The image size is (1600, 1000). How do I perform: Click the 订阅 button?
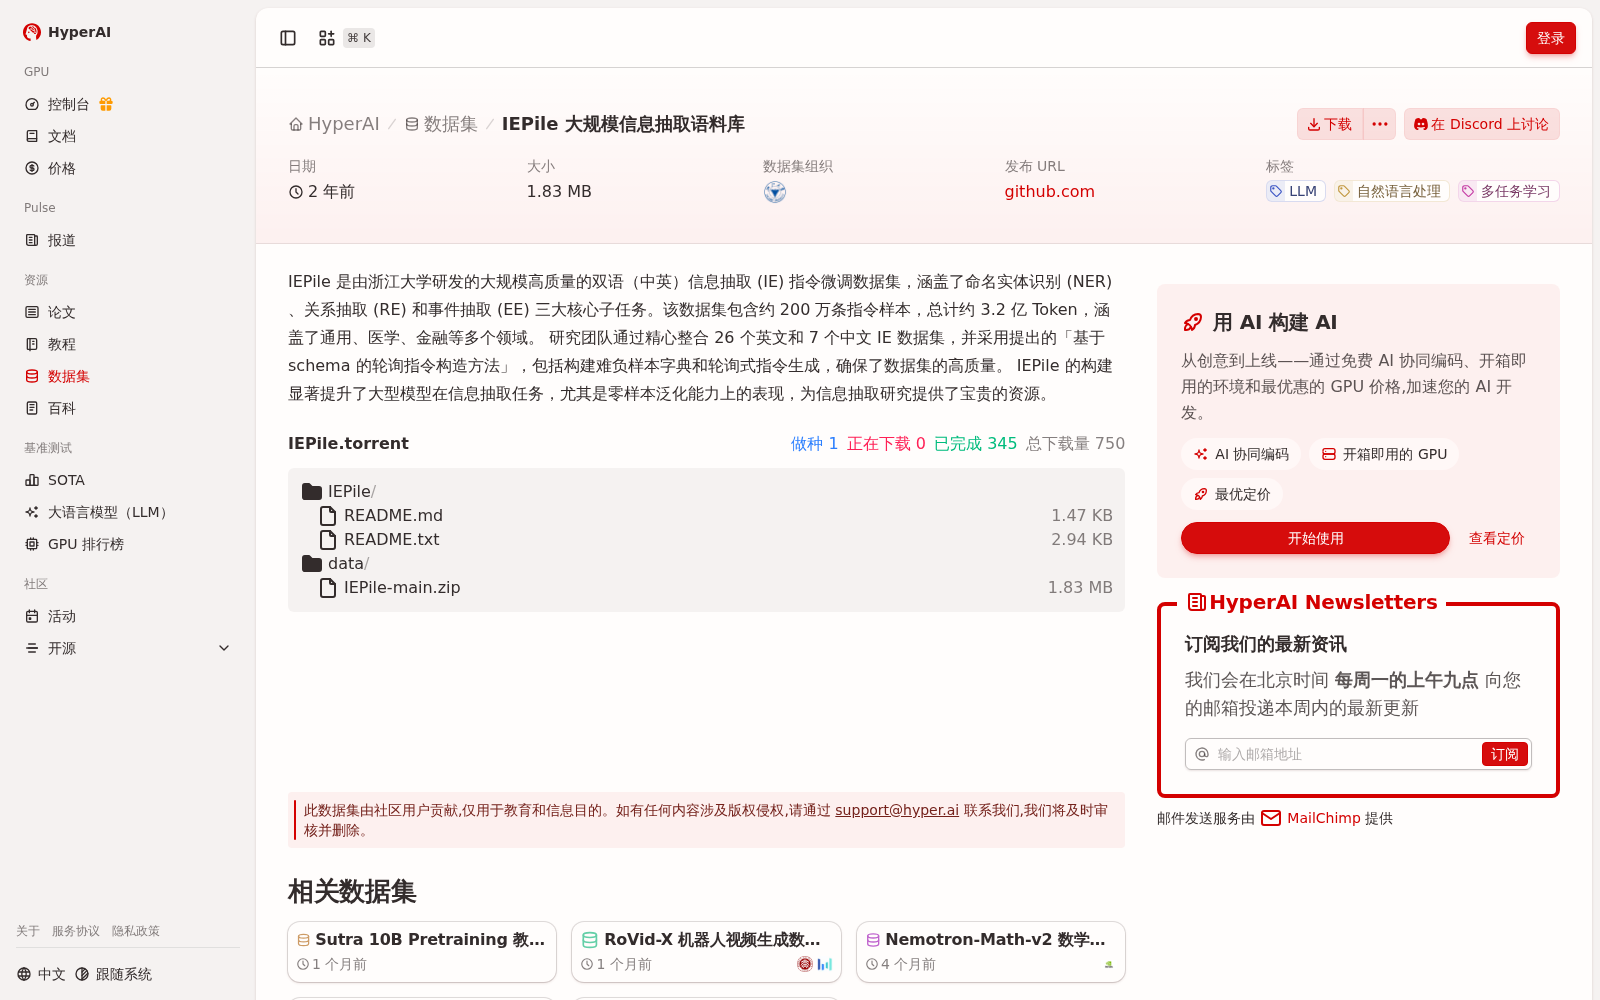[x=1505, y=754]
